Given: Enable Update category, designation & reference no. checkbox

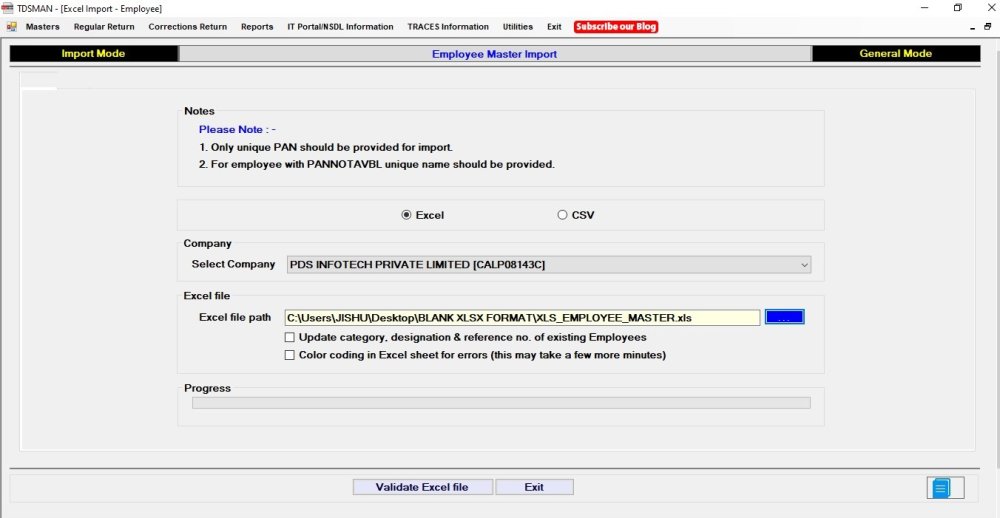Looking at the screenshot, I should coord(290,337).
